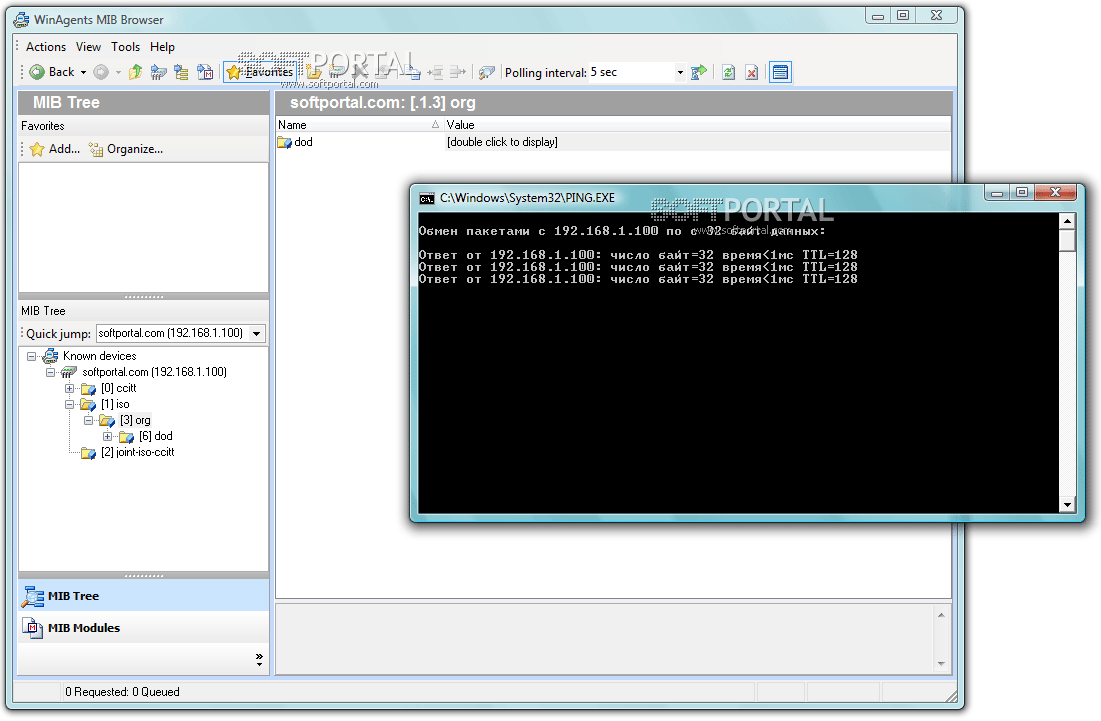Switch to MIB Modules navigation pane

(143, 628)
